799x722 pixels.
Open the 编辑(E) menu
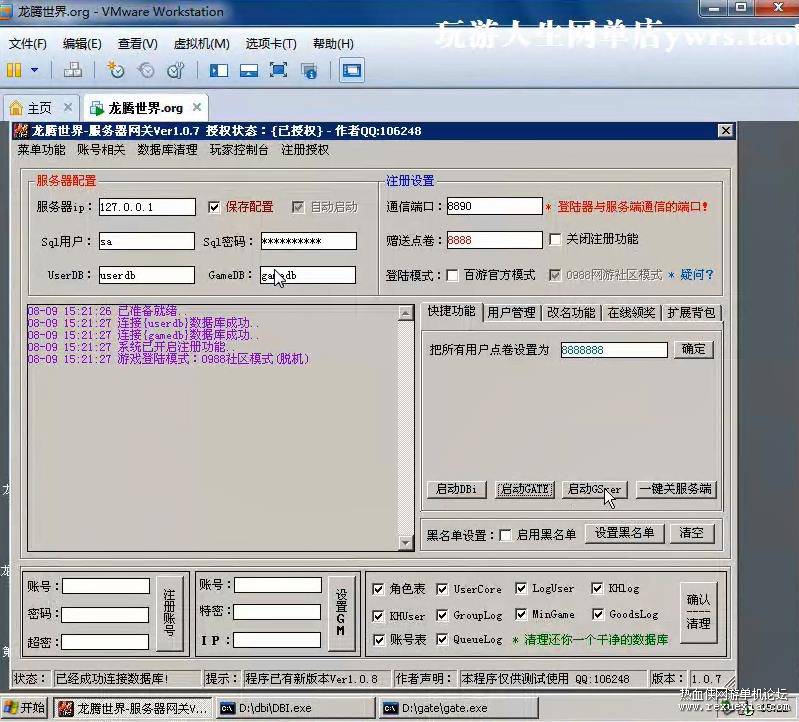pyautogui.click(x=82, y=44)
